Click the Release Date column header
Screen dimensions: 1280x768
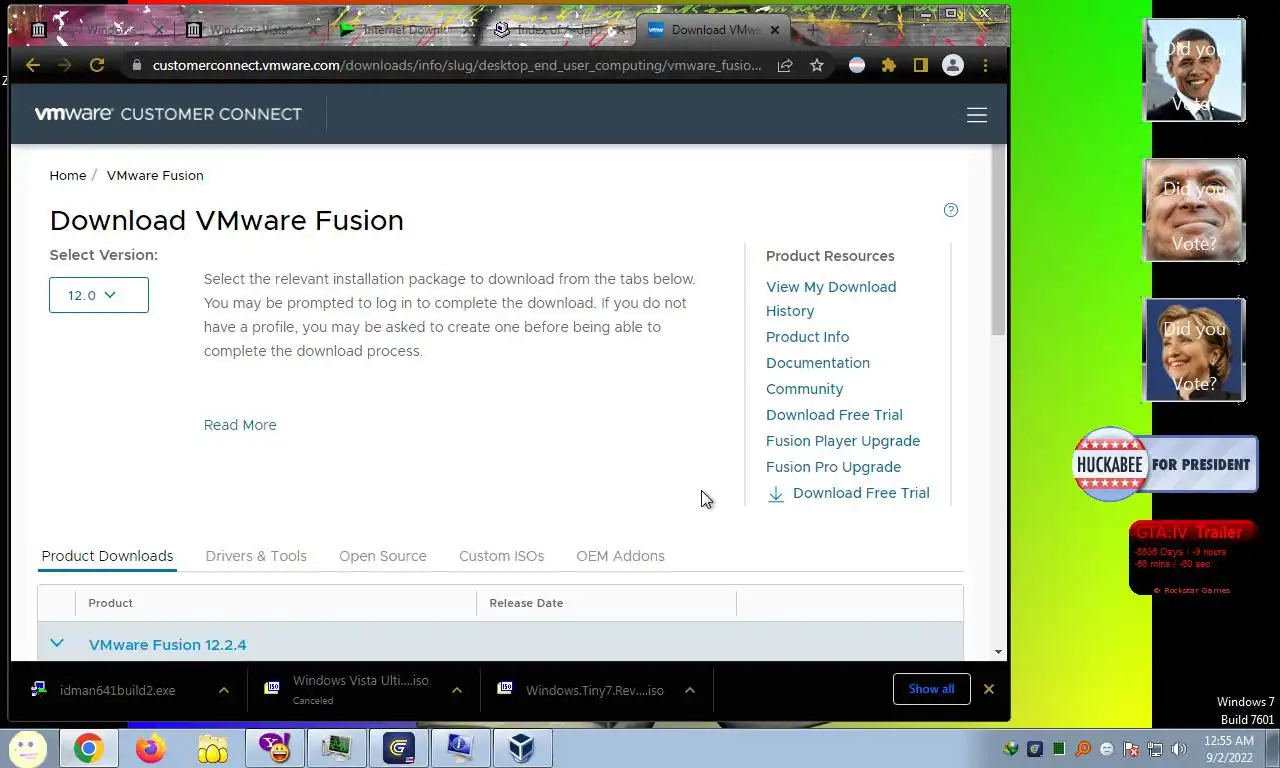tap(526, 603)
